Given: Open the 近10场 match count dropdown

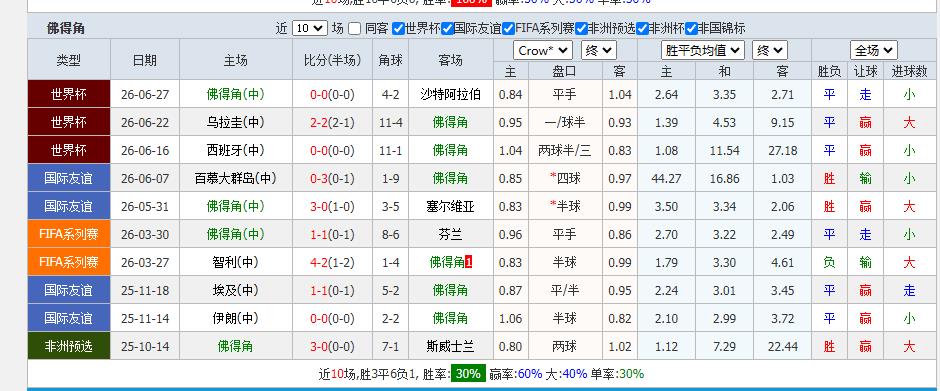Looking at the screenshot, I should (x=309, y=28).
